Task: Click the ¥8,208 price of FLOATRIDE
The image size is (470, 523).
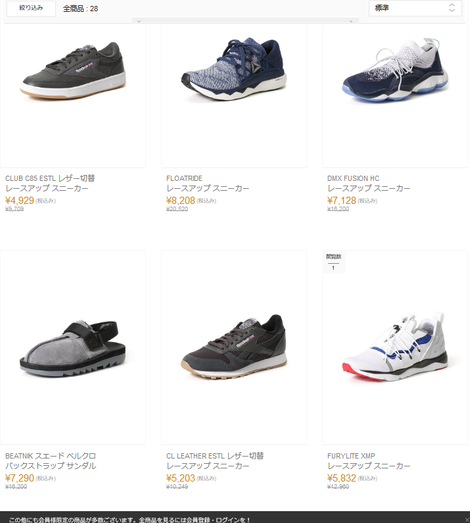Action: 180,200
